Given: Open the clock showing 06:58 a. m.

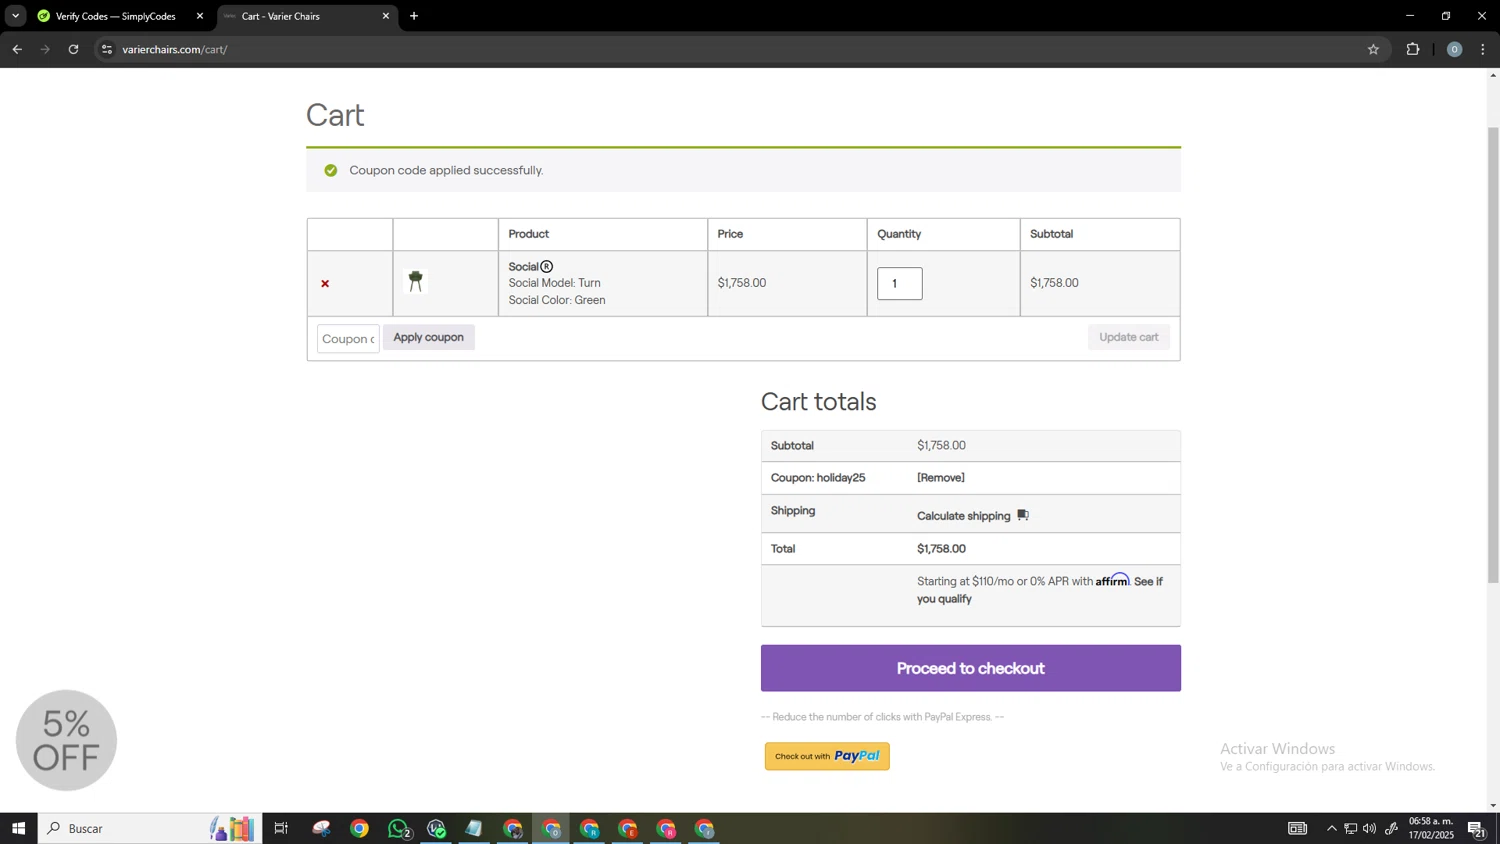Looking at the screenshot, I should click(1431, 828).
